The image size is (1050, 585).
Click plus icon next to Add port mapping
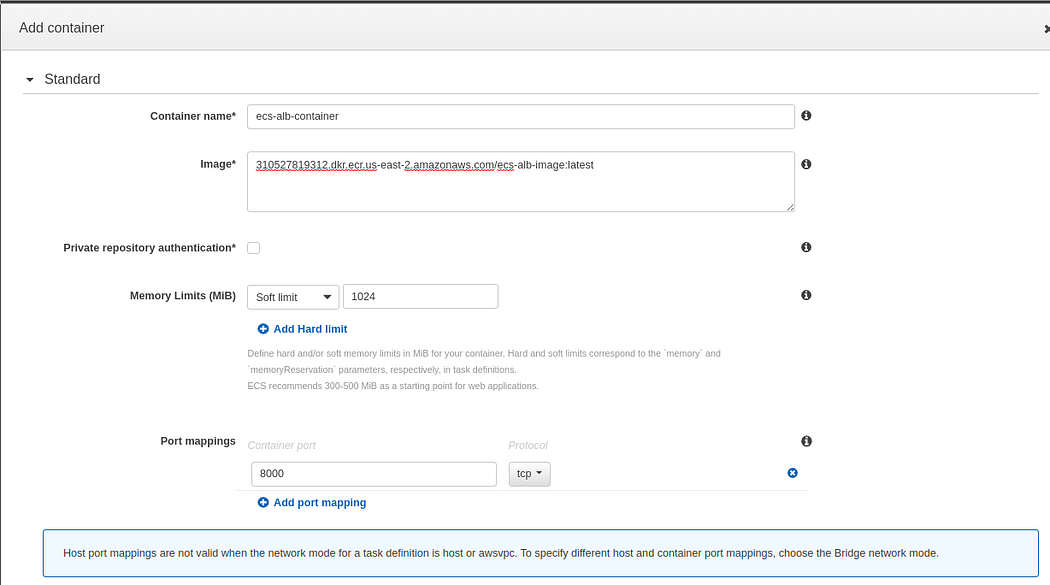tap(263, 503)
